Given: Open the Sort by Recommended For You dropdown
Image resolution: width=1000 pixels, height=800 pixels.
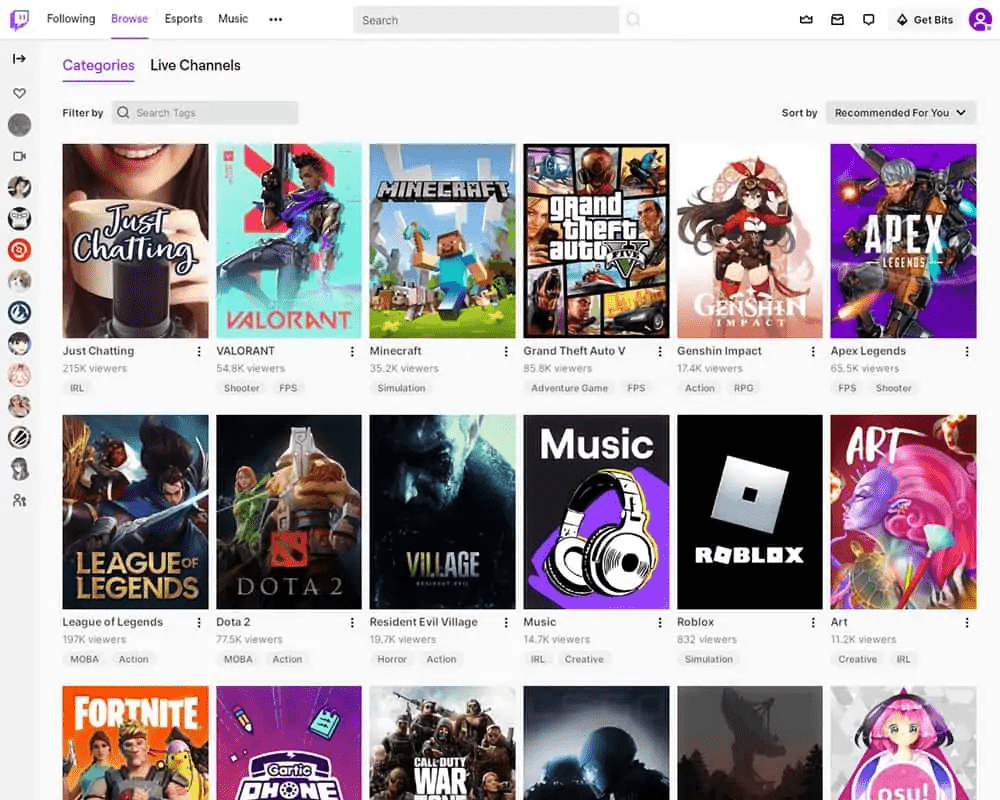Looking at the screenshot, I should (x=900, y=112).
